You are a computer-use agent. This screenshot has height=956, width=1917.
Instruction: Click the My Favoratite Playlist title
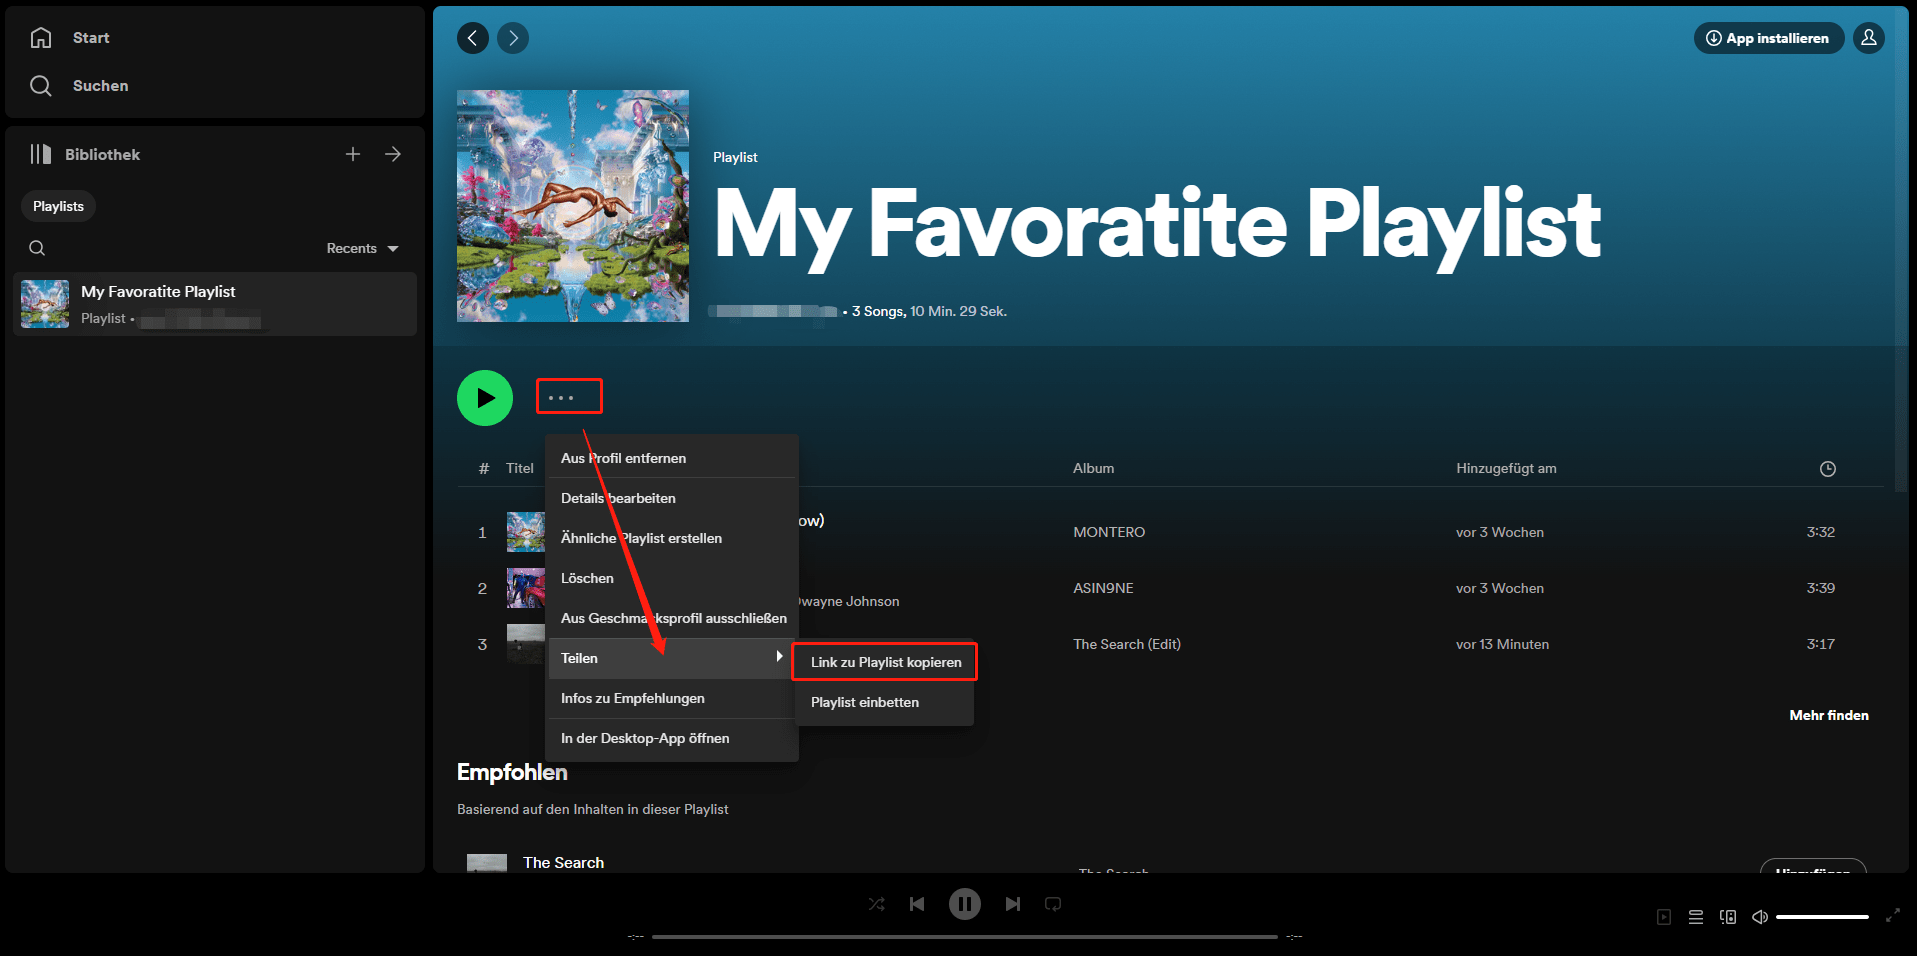pyautogui.click(x=1158, y=224)
